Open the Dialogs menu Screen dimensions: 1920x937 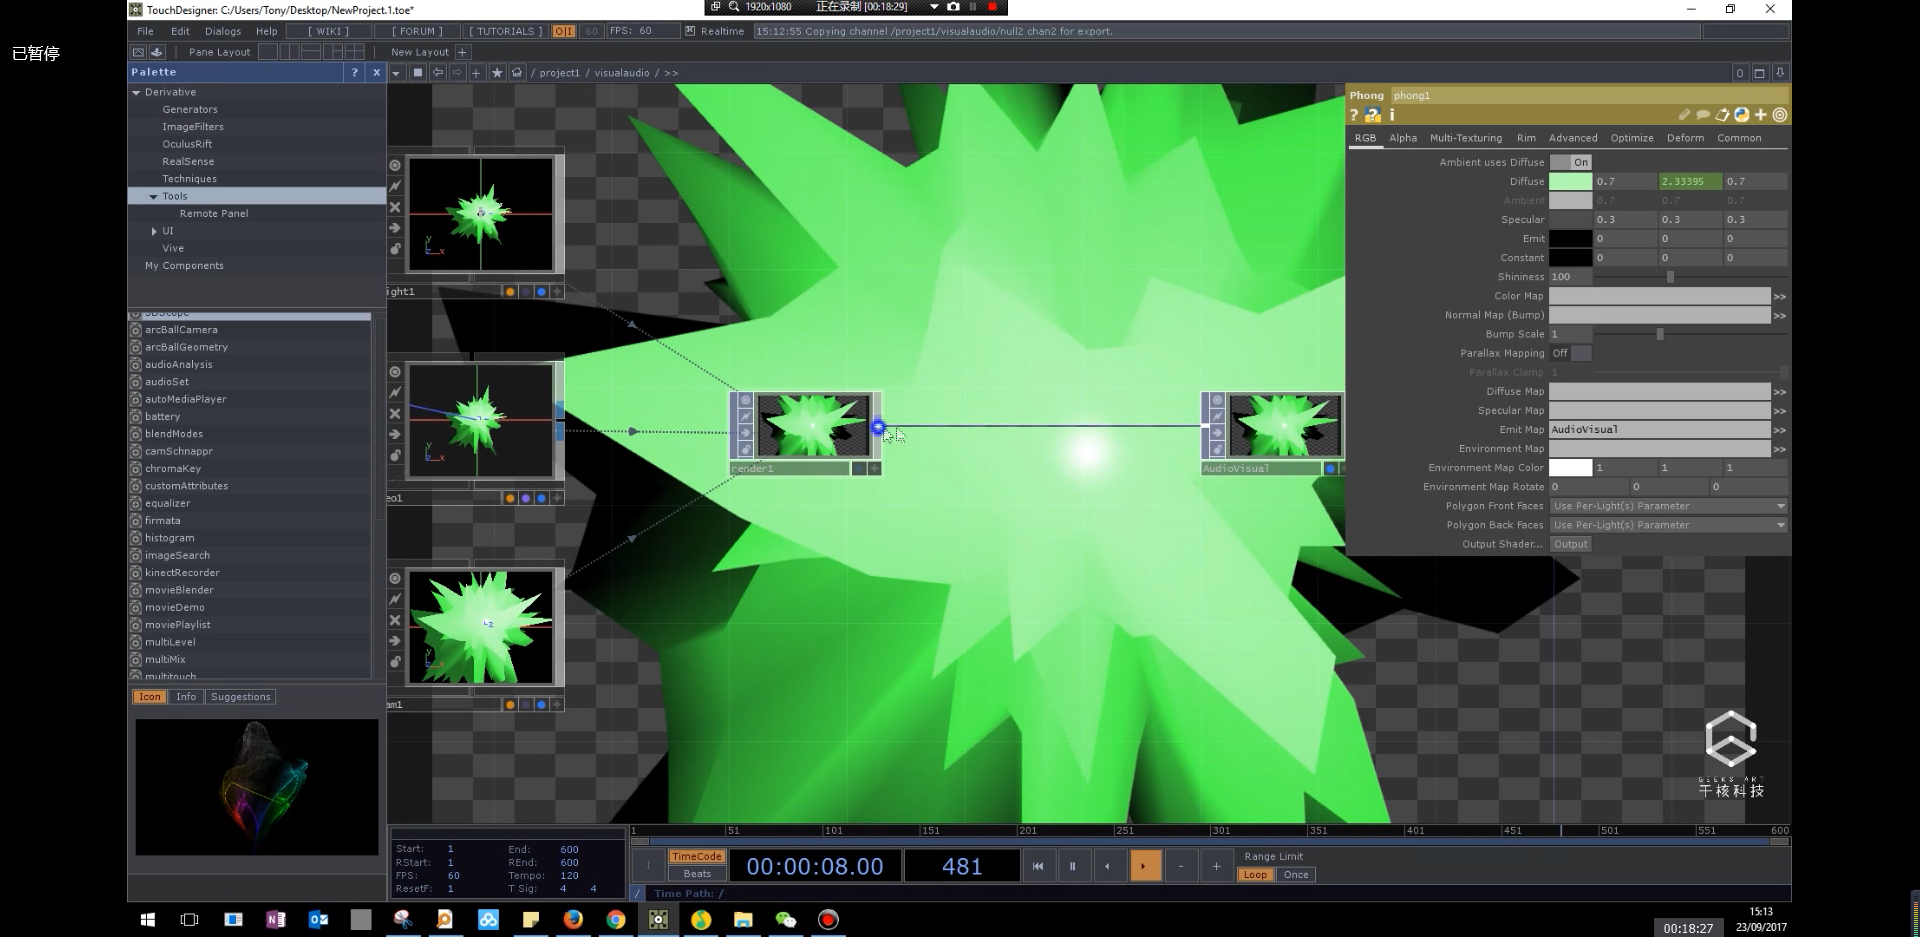[223, 31]
